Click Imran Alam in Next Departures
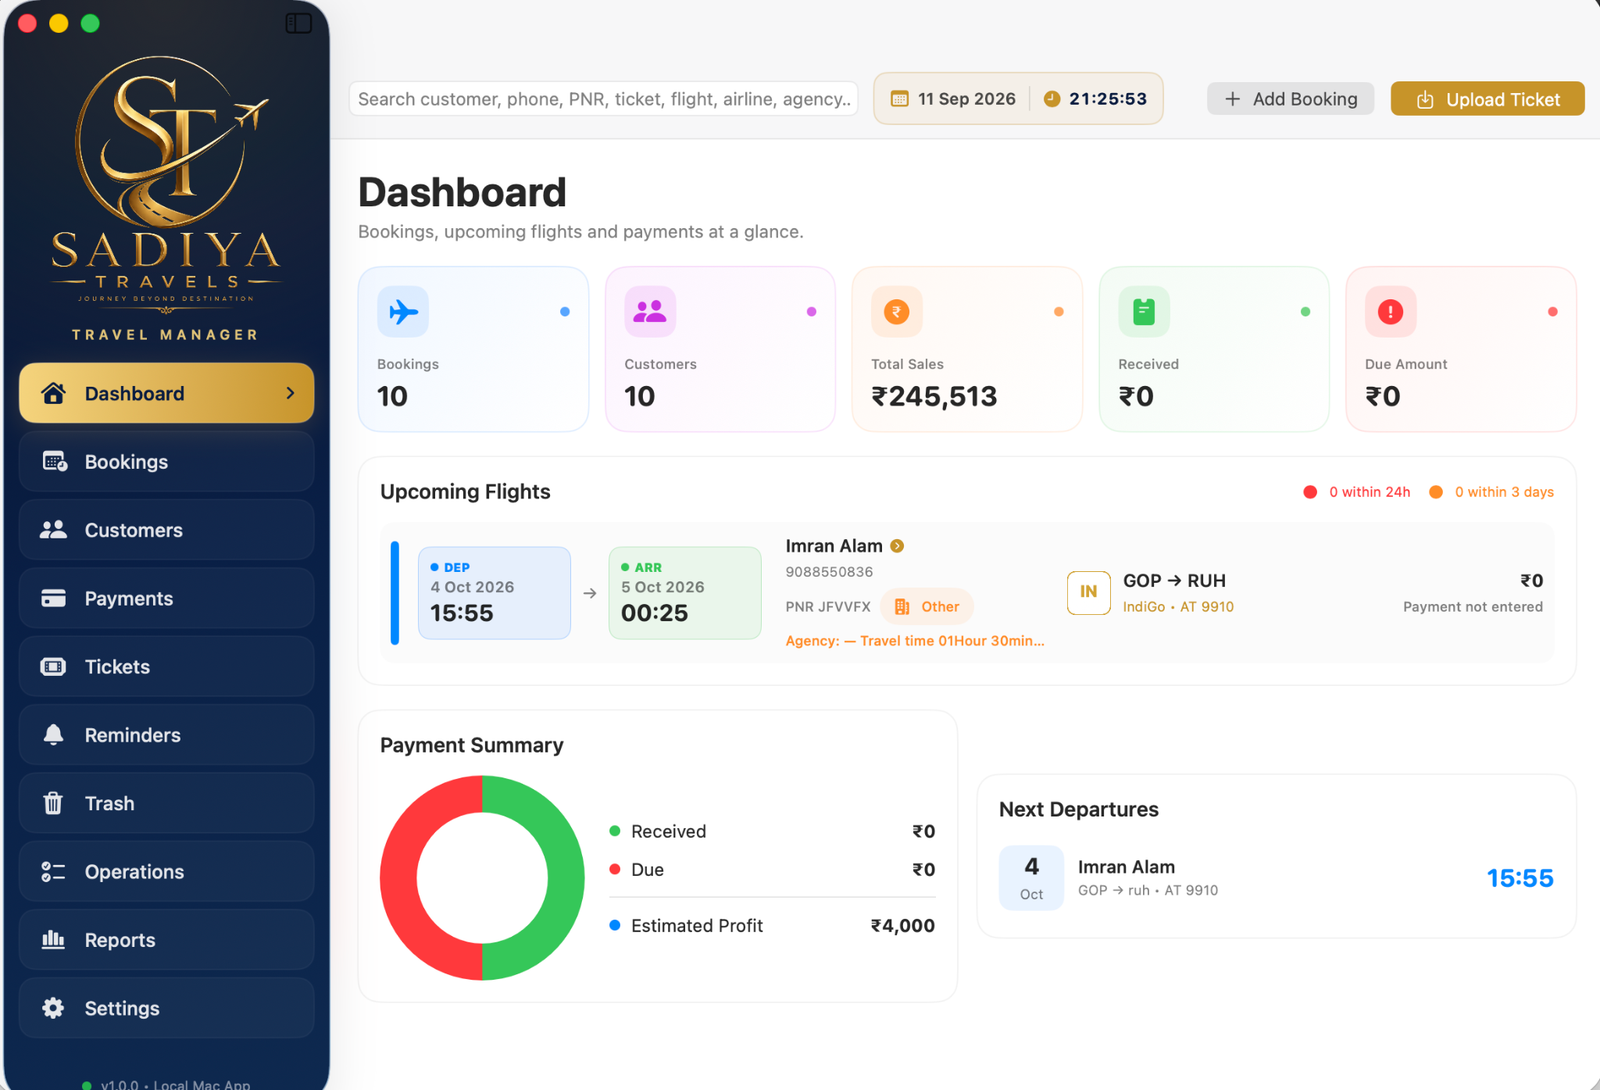This screenshot has width=1600, height=1090. [1126, 867]
